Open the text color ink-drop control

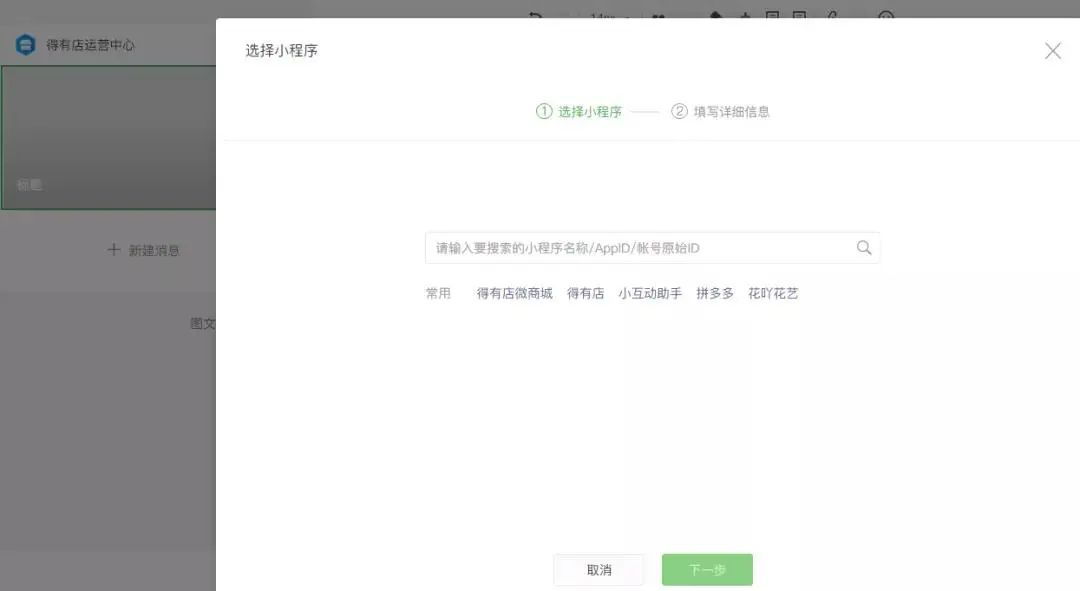click(x=714, y=13)
